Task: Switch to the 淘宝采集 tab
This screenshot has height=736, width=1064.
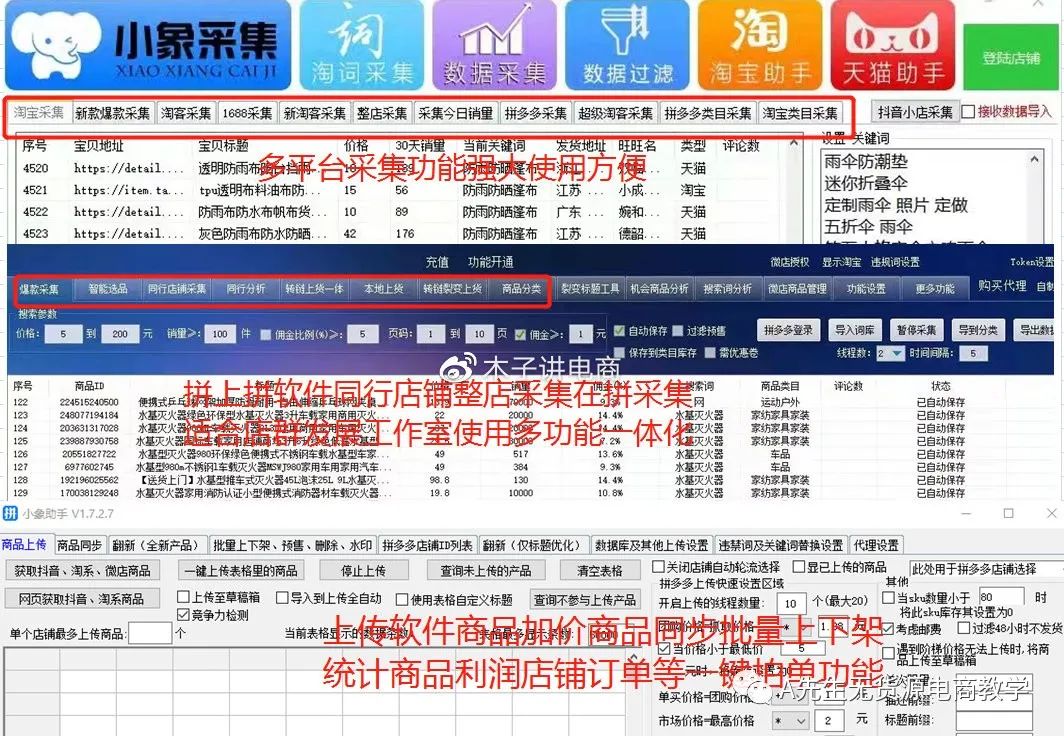Action: [39, 113]
